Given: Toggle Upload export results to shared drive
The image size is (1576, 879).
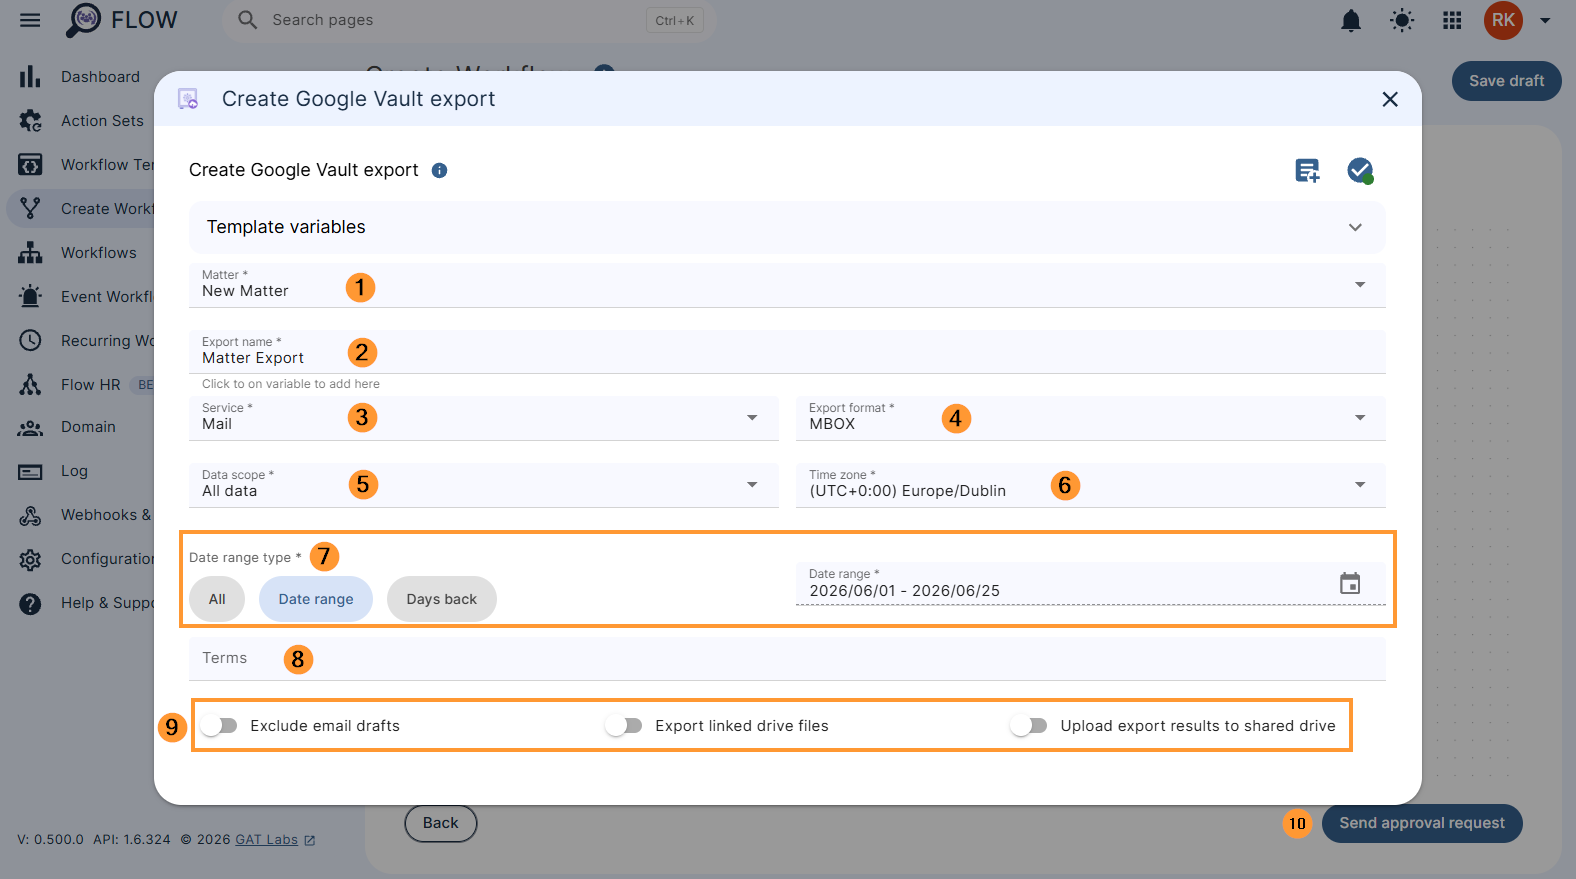Looking at the screenshot, I should pos(1028,726).
